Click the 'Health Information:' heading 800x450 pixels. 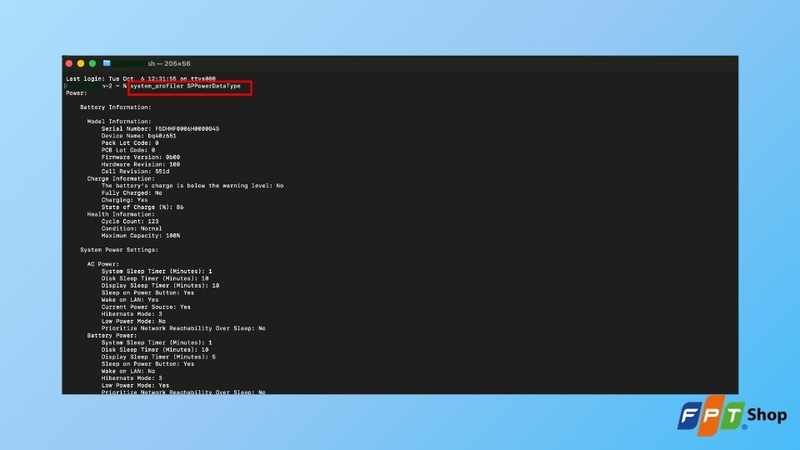[121, 215]
